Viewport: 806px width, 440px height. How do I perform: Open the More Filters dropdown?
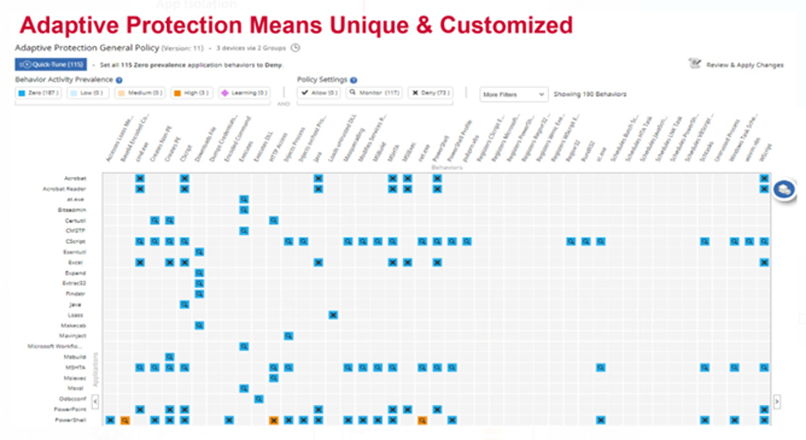(x=513, y=94)
